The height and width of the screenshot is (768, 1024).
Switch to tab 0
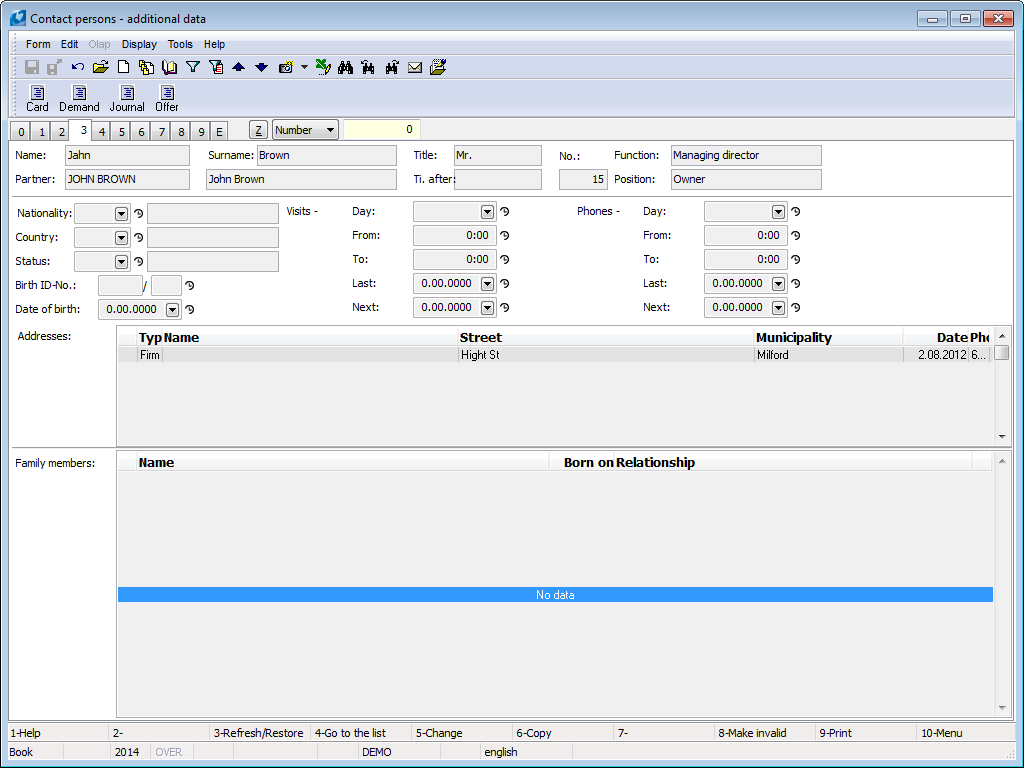coord(21,132)
